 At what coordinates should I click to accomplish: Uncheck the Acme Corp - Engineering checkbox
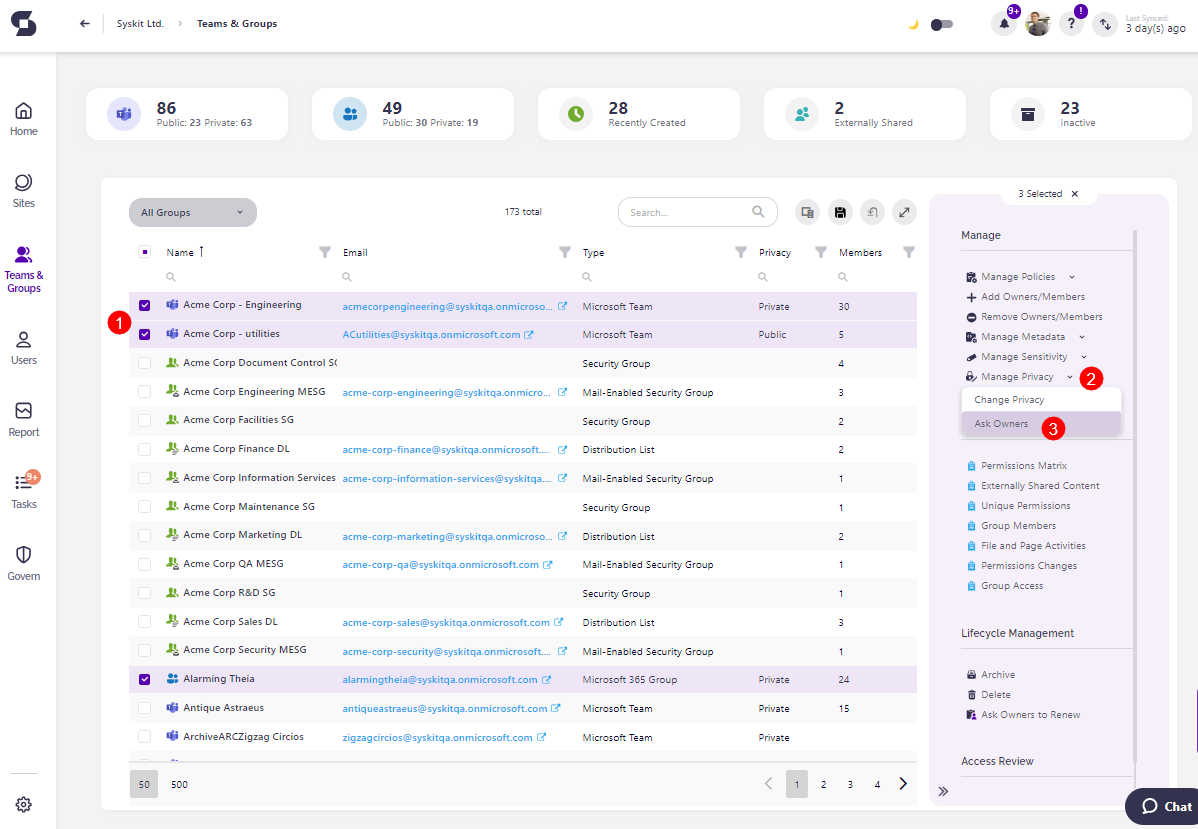(x=145, y=306)
